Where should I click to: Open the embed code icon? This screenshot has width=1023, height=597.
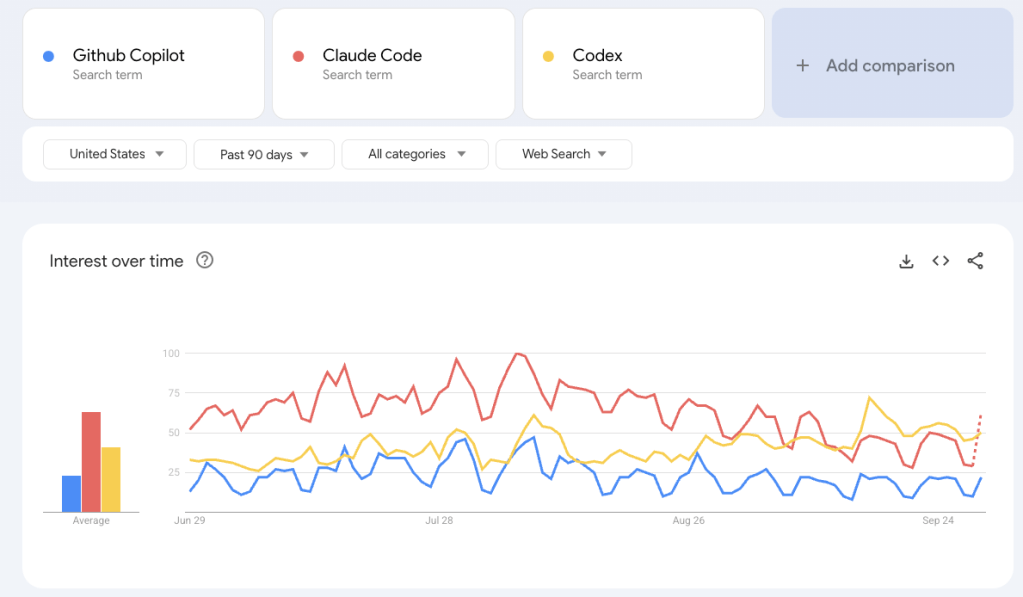[x=940, y=261]
